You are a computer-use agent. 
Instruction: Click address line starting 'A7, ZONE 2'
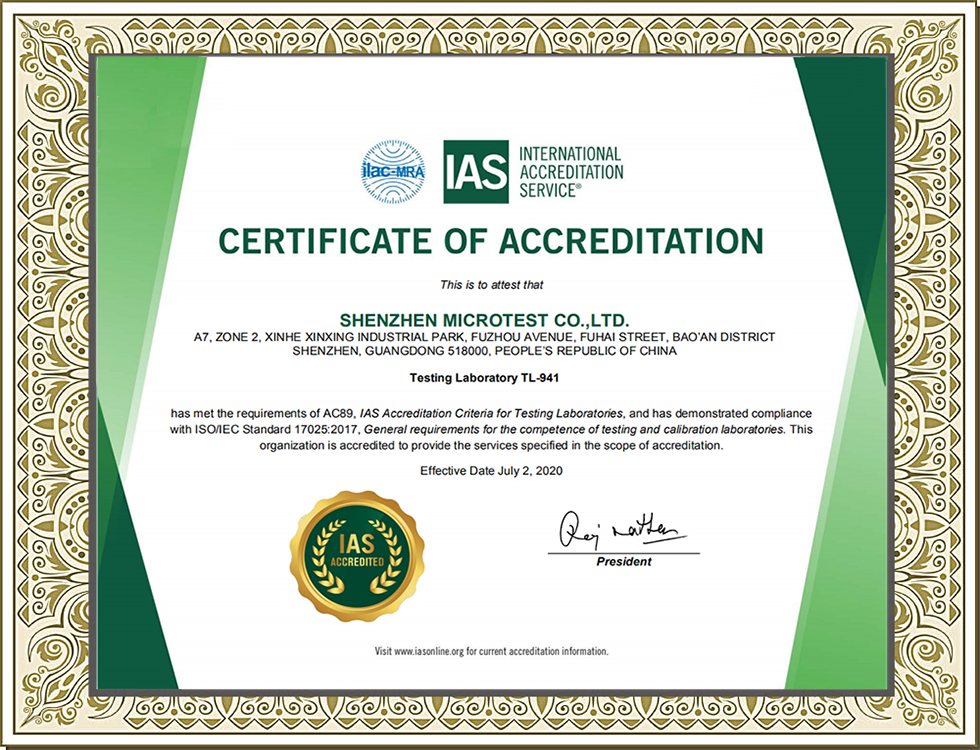click(x=484, y=337)
